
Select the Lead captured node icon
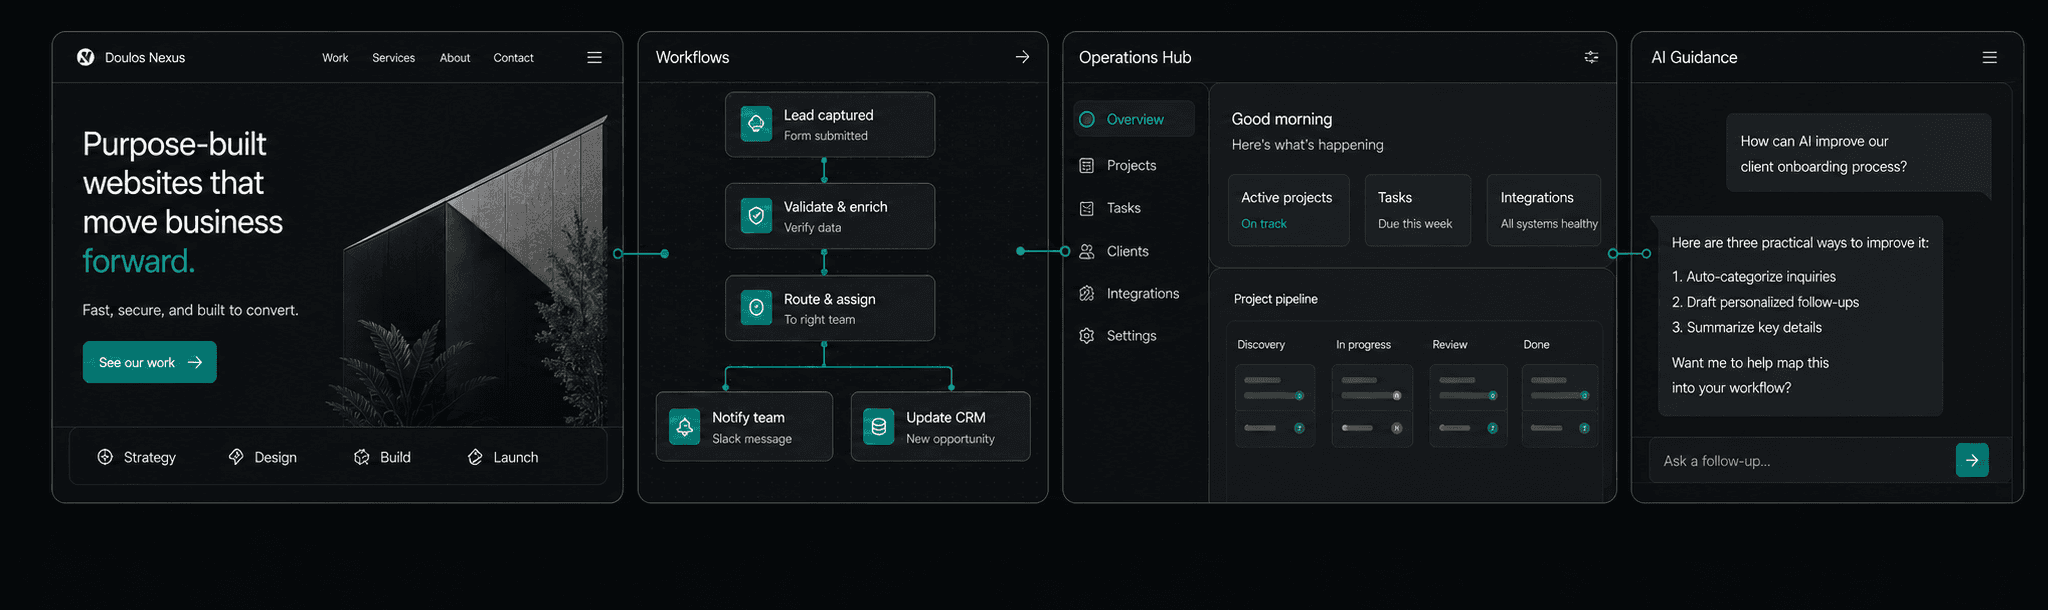pos(756,124)
